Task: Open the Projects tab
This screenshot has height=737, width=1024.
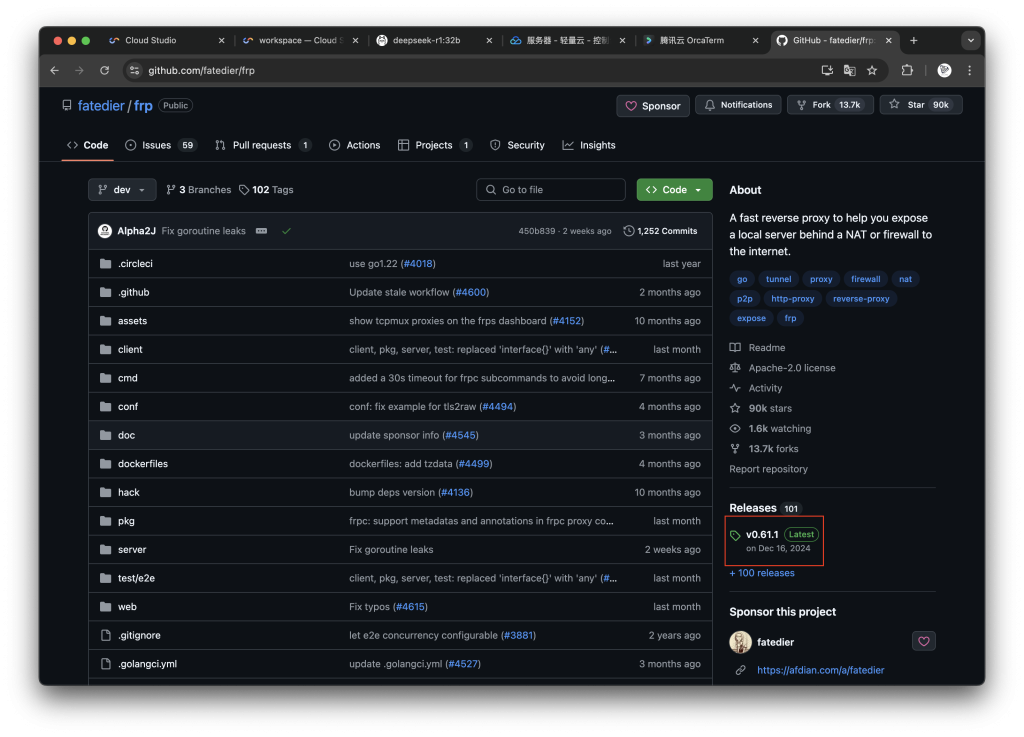Action: point(434,146)
